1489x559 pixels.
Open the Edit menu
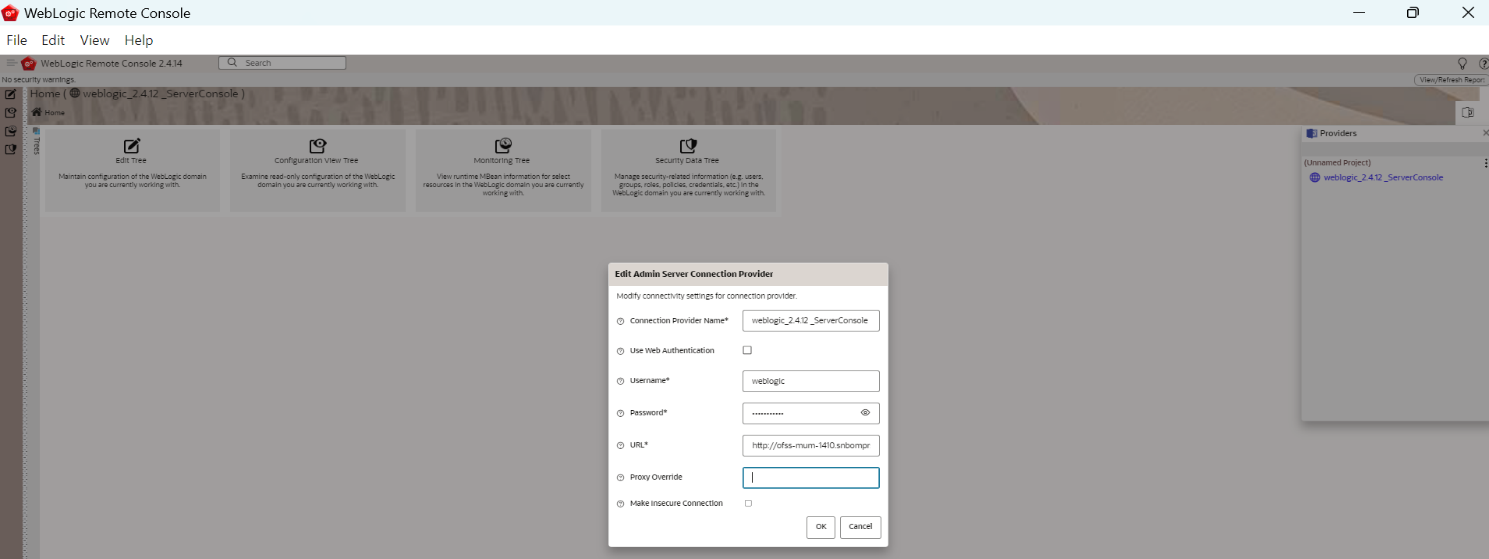click(53, 40)
